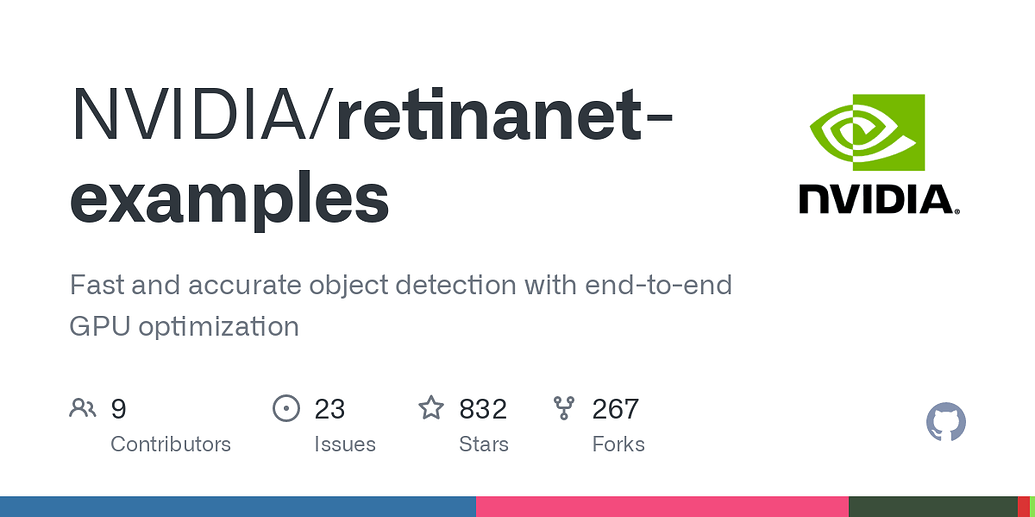Click the green NVIDIA eye logo
The height and width of the screenshot is (517, 1035).
pyautogui.click(x=867, y=132)
